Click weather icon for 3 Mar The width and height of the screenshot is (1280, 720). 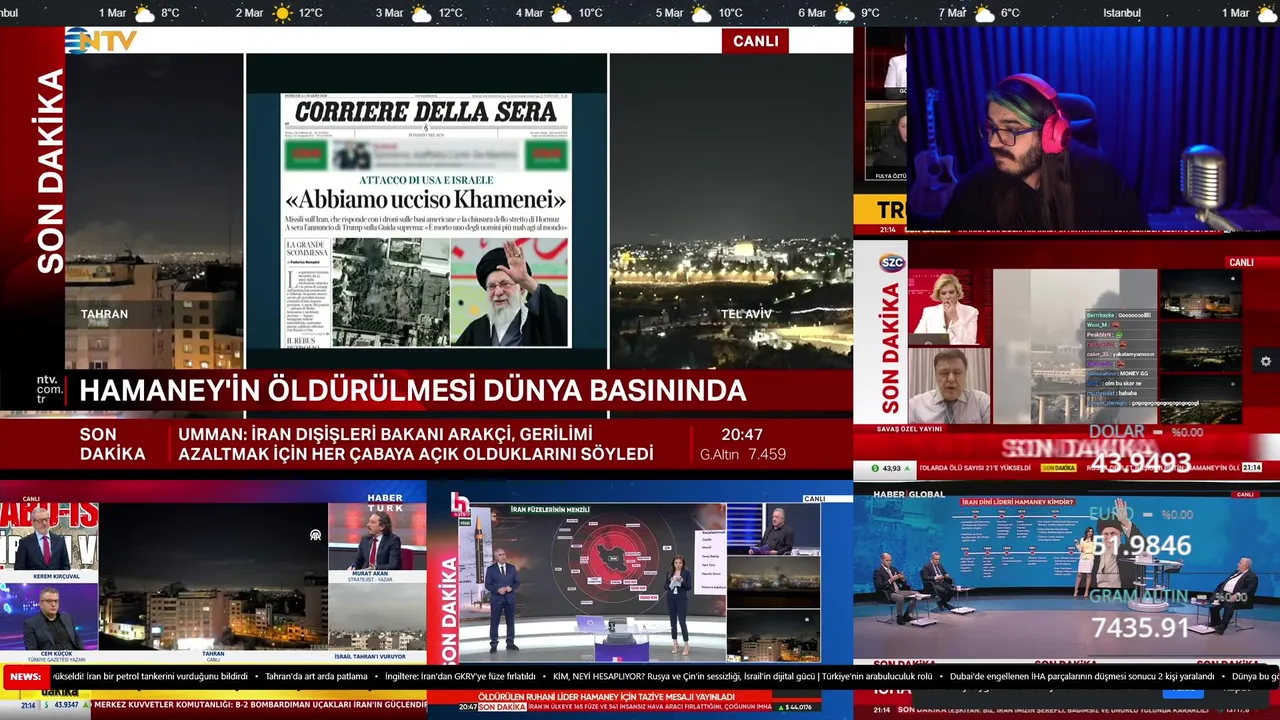pos(421,13)
